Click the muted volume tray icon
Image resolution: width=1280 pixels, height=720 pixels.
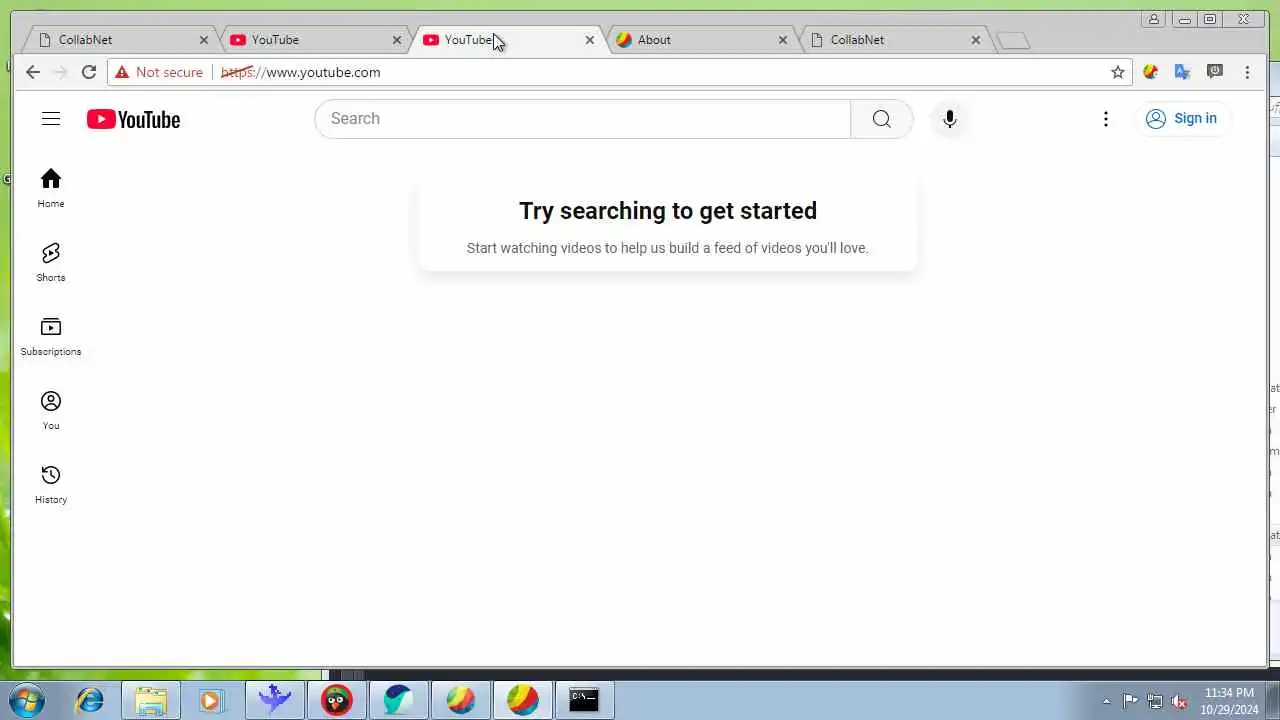pos(1180,701)
